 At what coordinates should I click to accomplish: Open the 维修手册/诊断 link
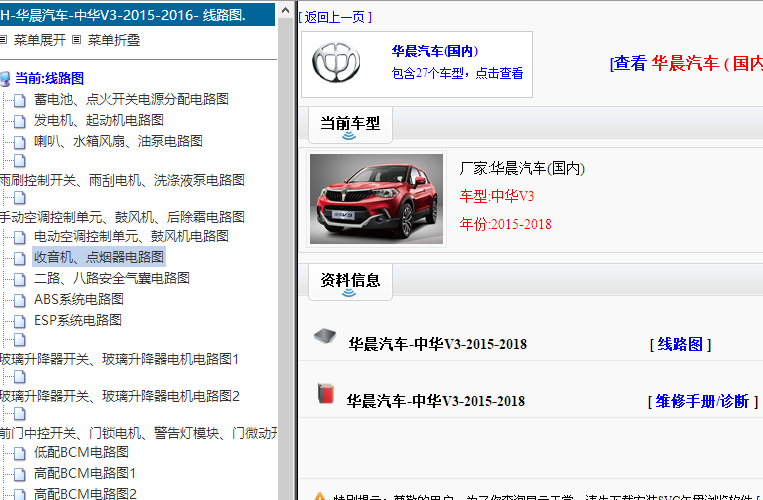pos(702,401)
